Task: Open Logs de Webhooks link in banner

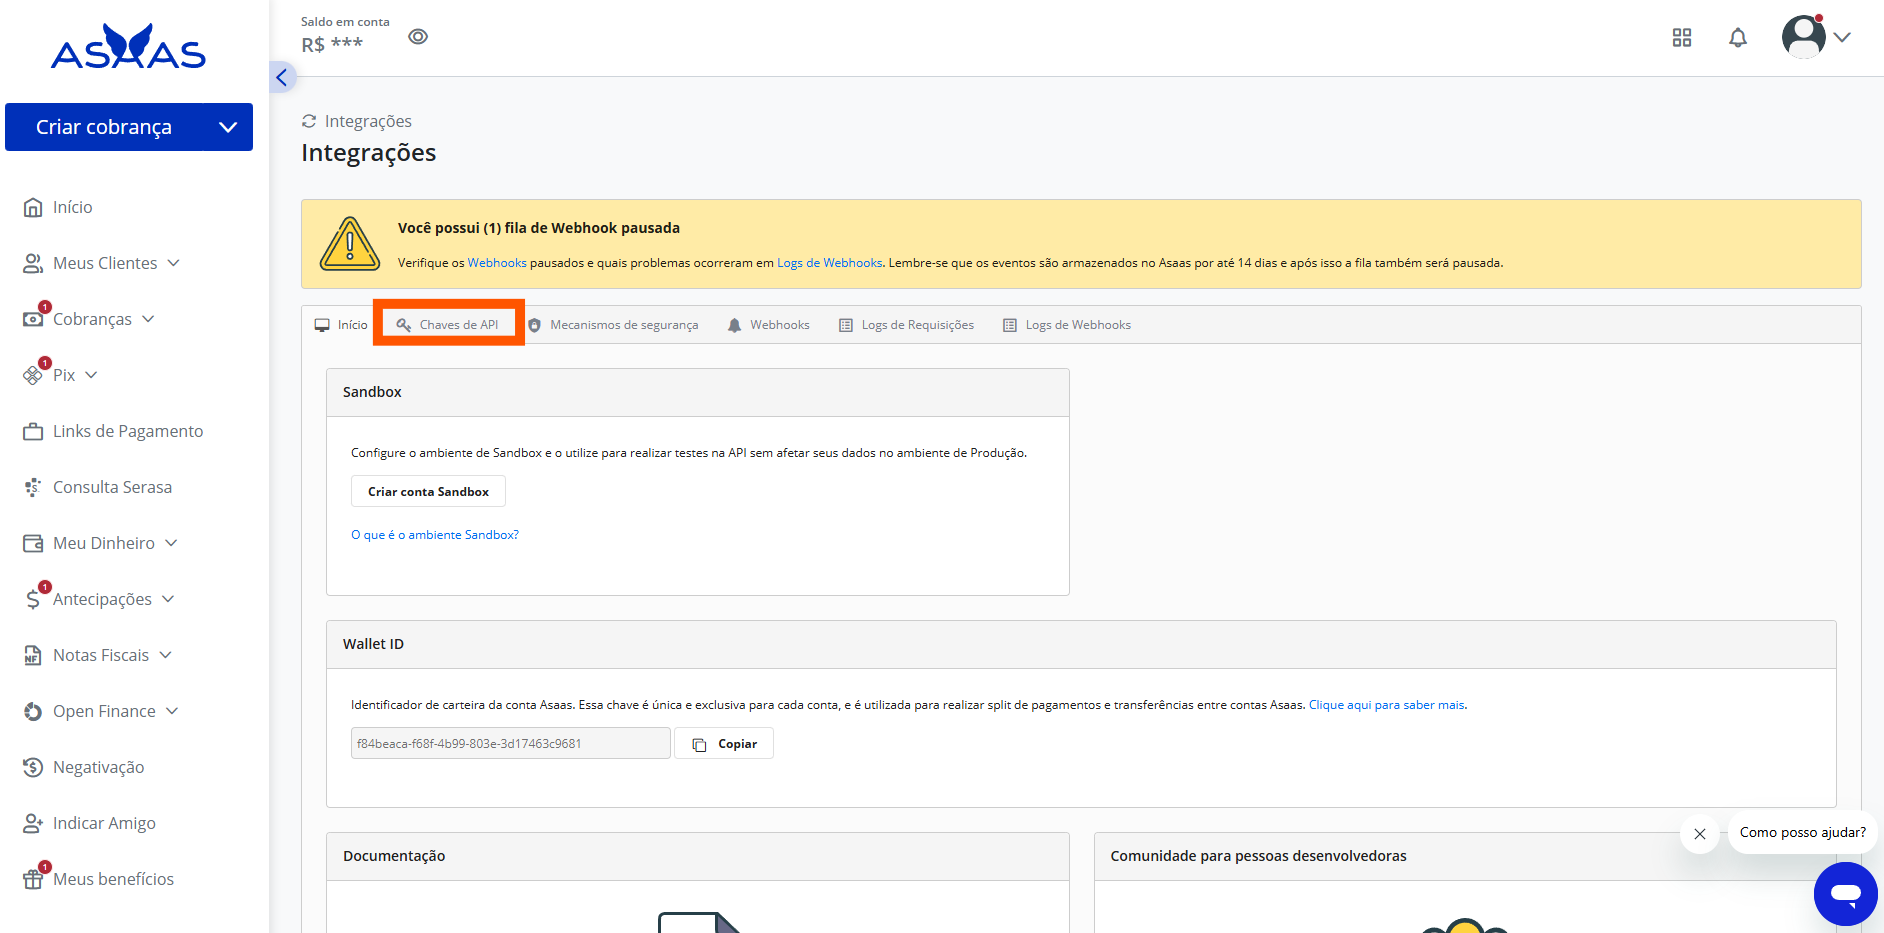Action: click(830, 263)
